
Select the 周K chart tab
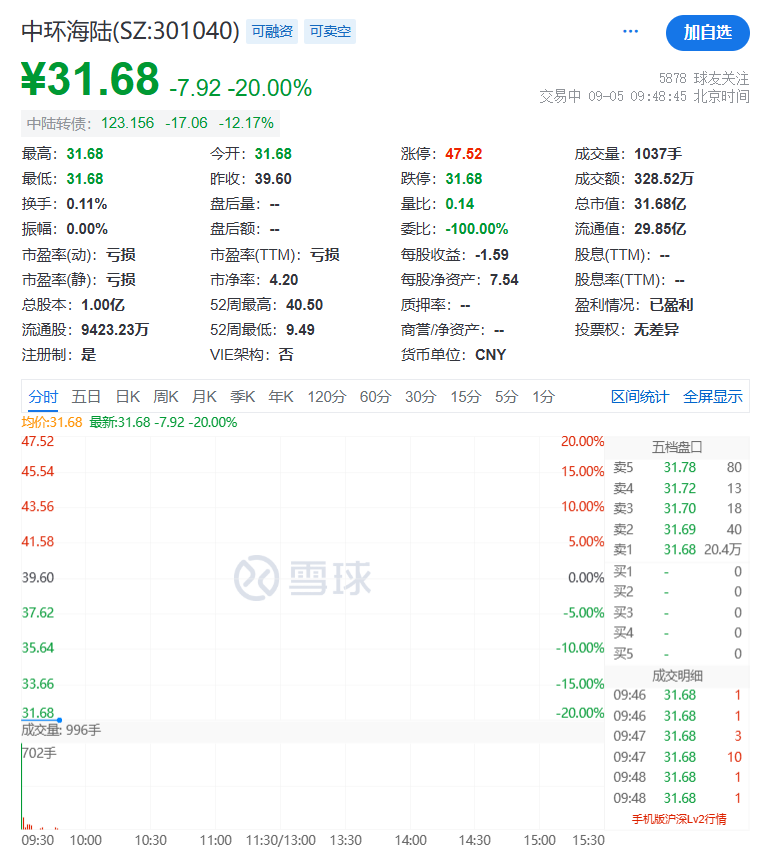pyautogui.click(x=166, y=397)
